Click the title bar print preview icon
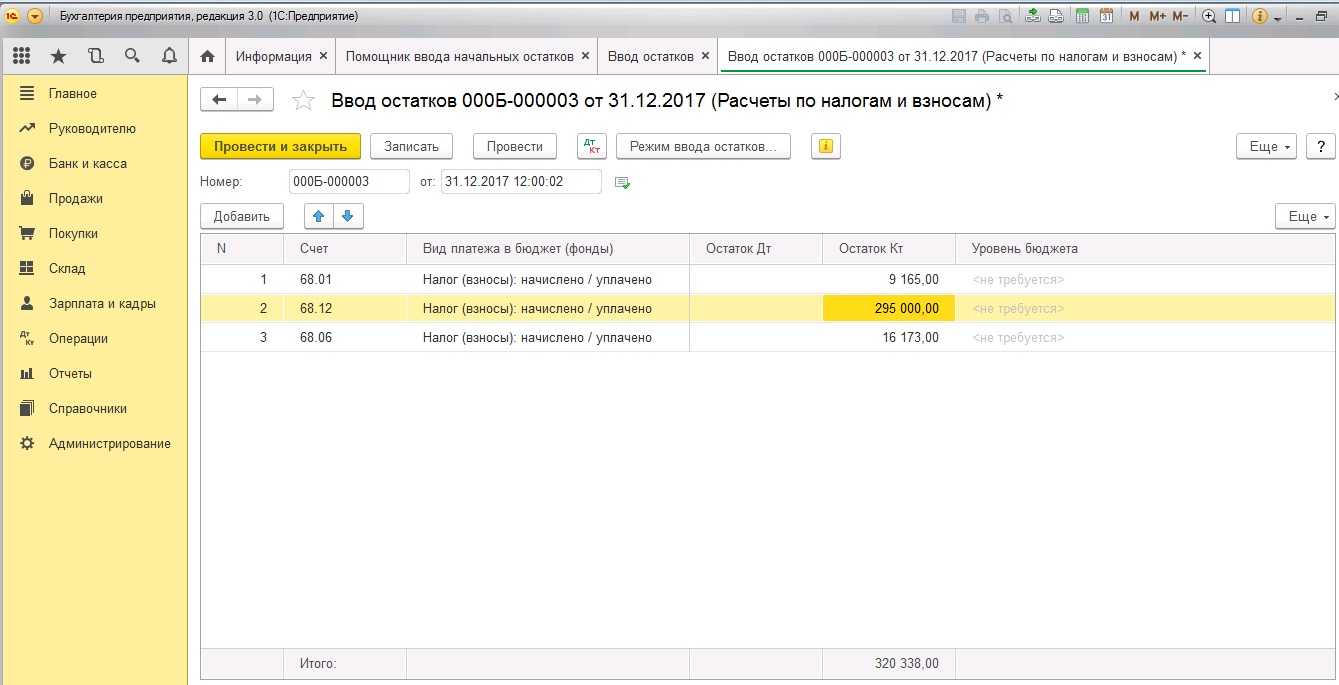1339x685 pixels. (x=1005, y=16)
